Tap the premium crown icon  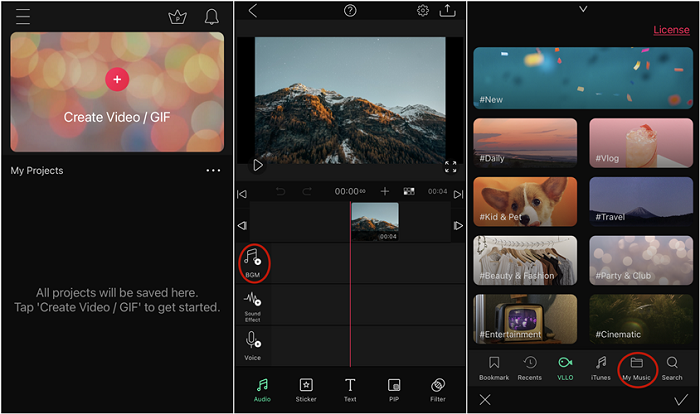[178, 17]
